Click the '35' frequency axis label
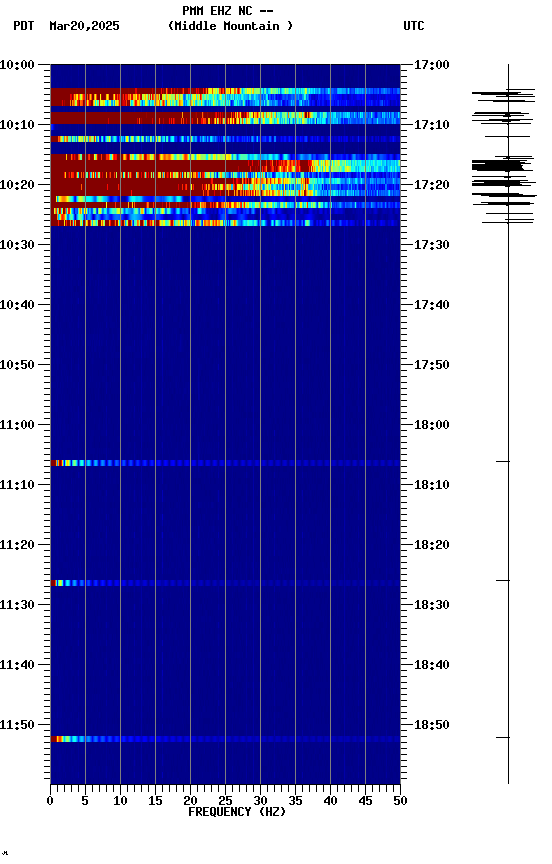Screen dimensions: 552x864 coord(295,801)
